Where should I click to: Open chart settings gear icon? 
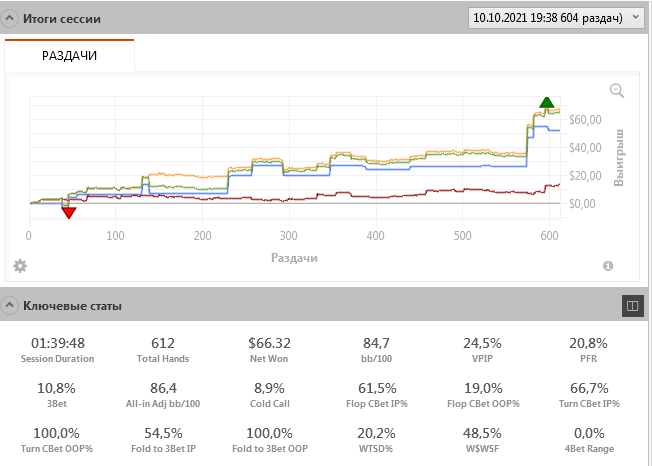tap(19, 266)
